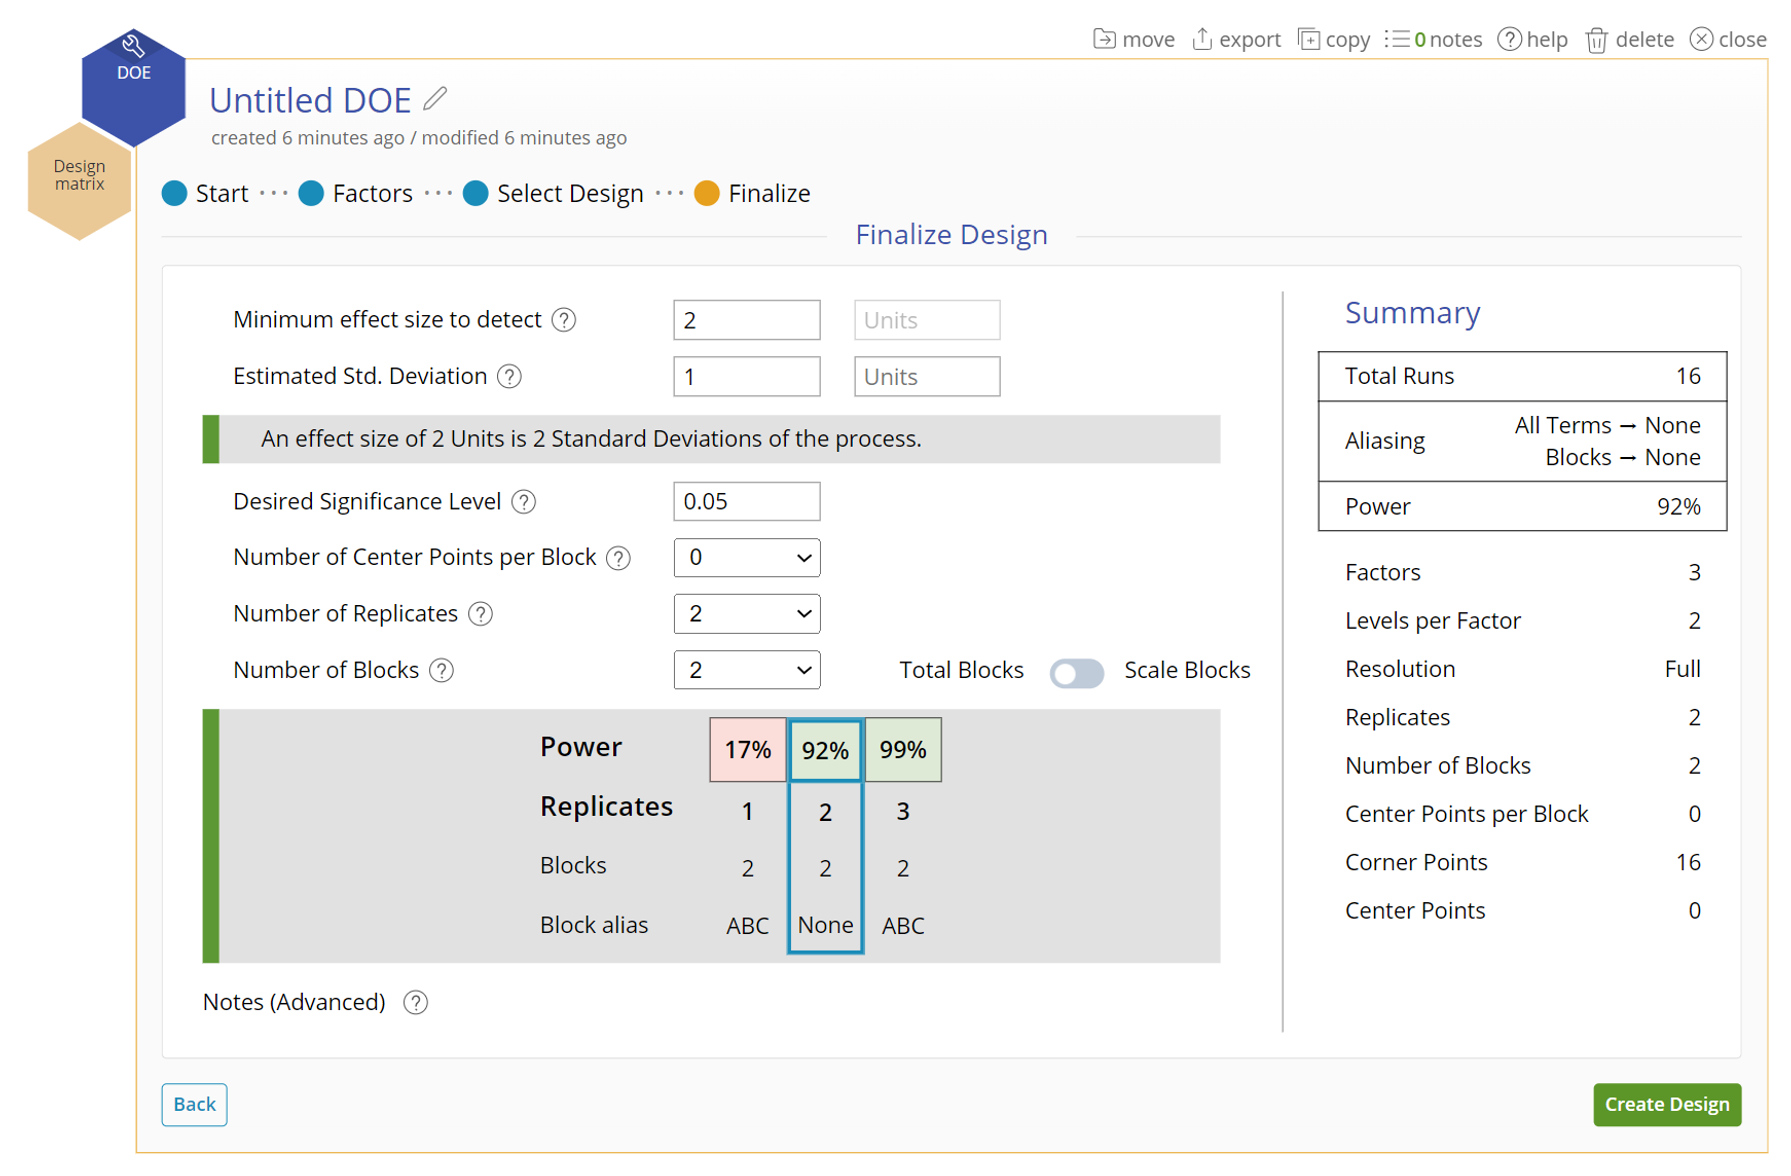
Task: Open Number of Blocks dropdown
Action: 747,670
